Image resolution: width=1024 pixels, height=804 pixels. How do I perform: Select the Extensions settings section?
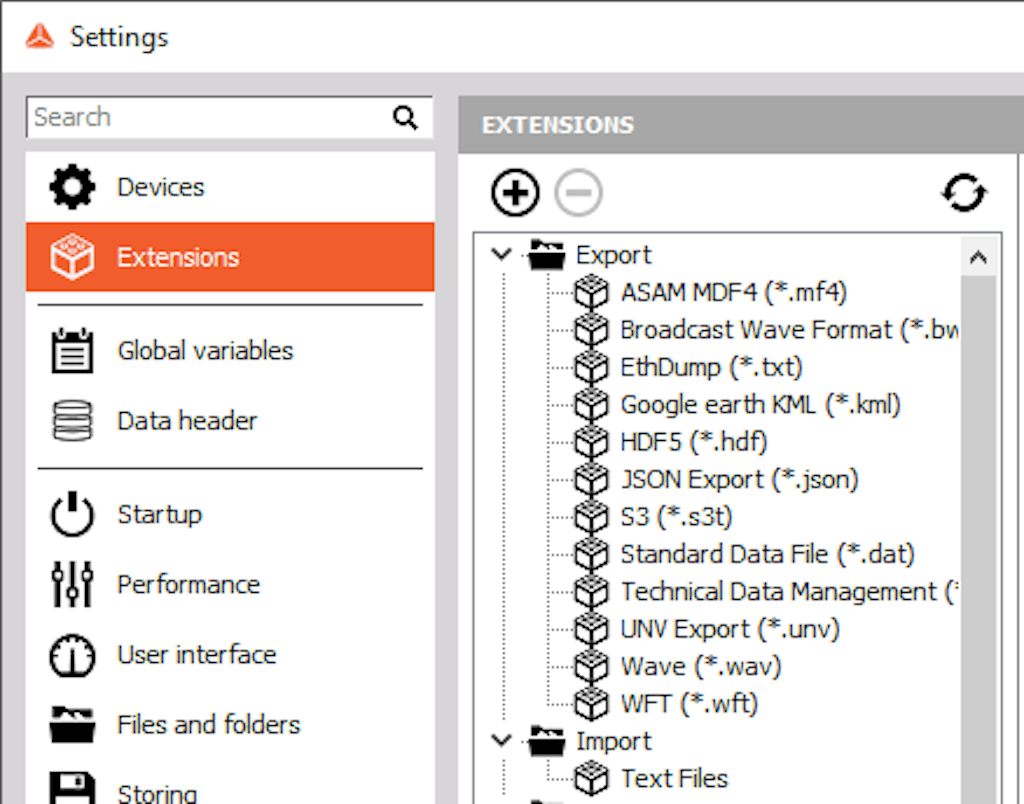[x=230, y=257]
